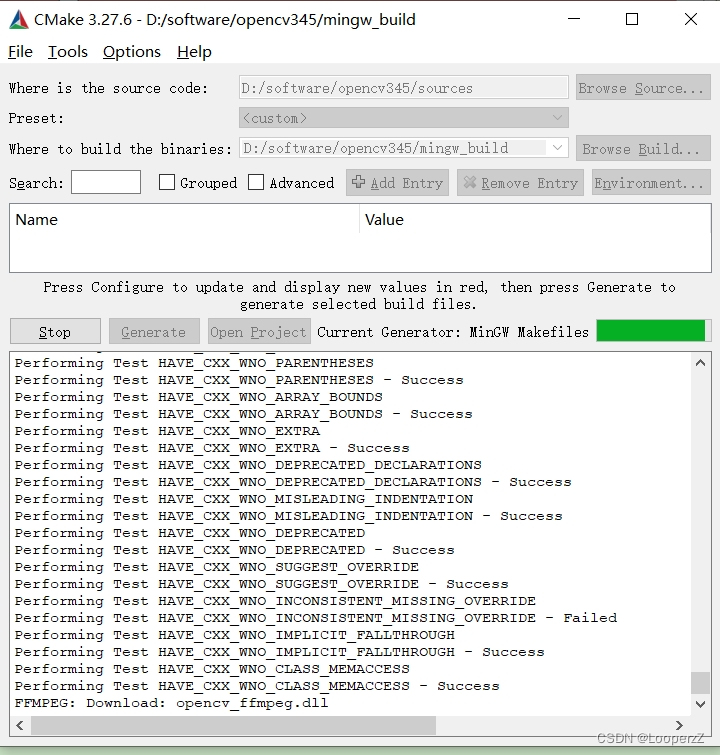Click the X icon on Remove Entry
The image size is (720, 755).
[470, 182]
